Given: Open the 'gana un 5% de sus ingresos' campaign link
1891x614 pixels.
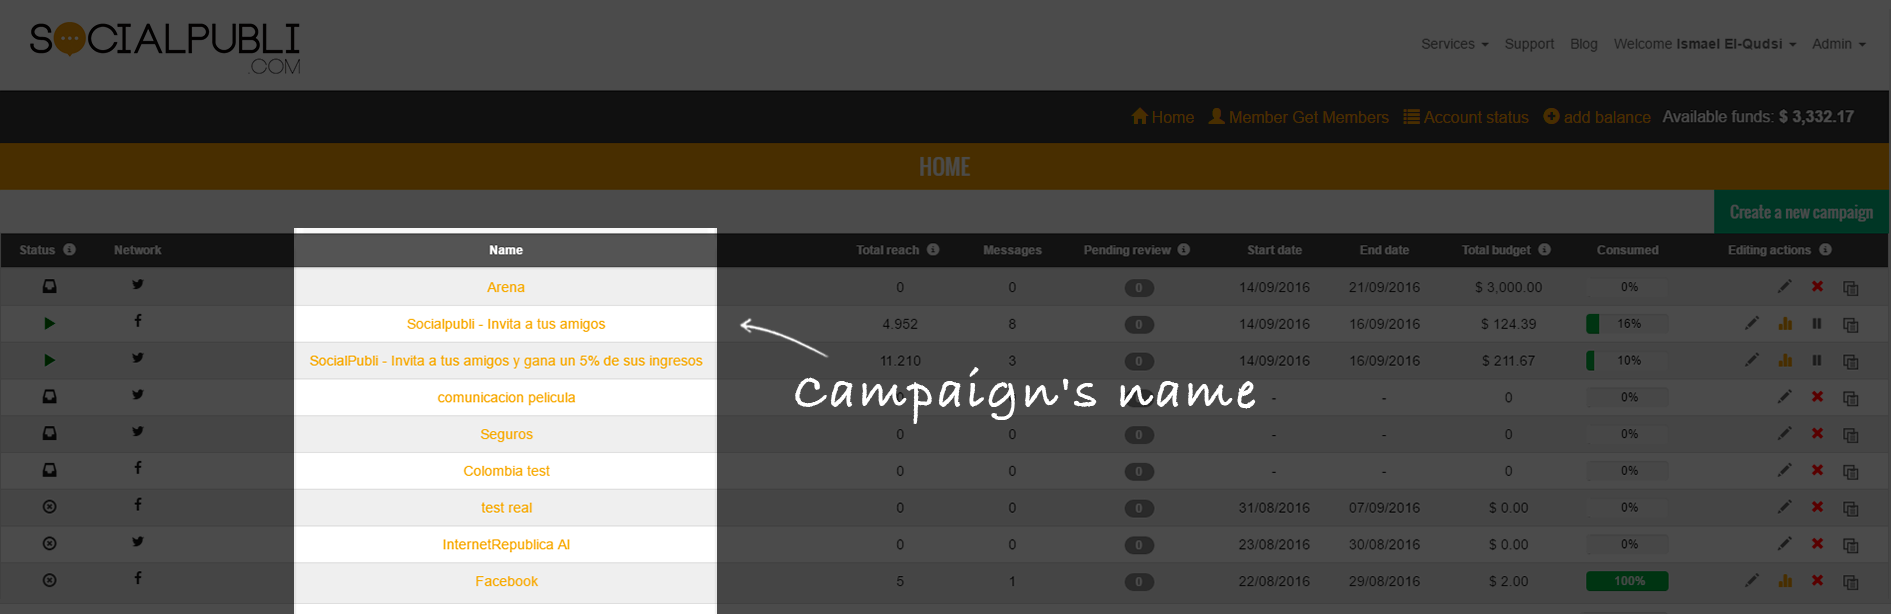Looking at the screenshot, I should pos(506,361).
